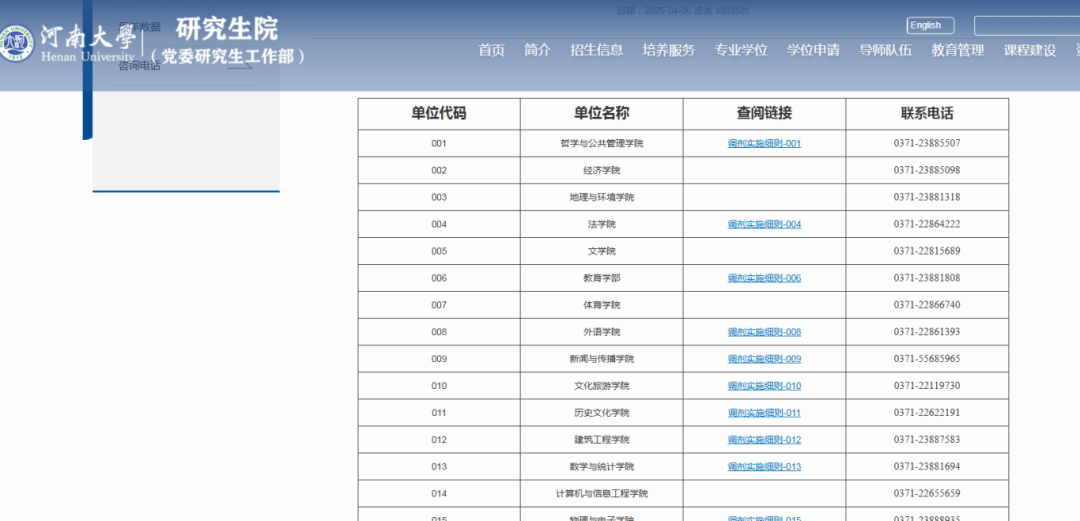View 调剂实施细则-008 for 外语学院
This screenshot has height=521, width=1080.
[x=764, y=332]
